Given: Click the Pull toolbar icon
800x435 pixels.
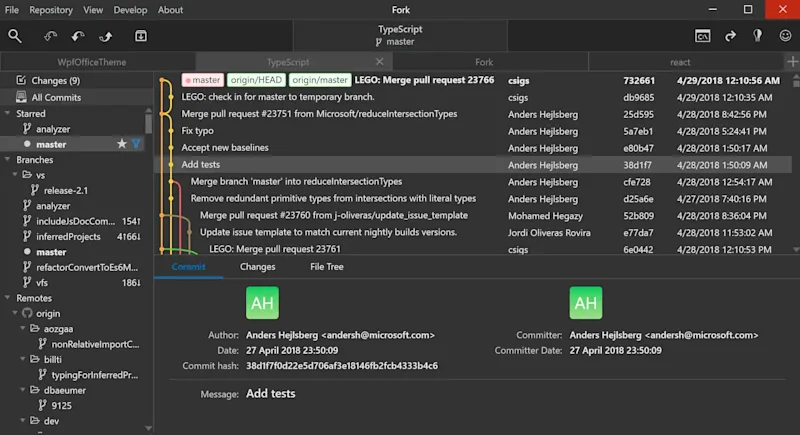Looking at the screenshot, I should click(78, 36).
